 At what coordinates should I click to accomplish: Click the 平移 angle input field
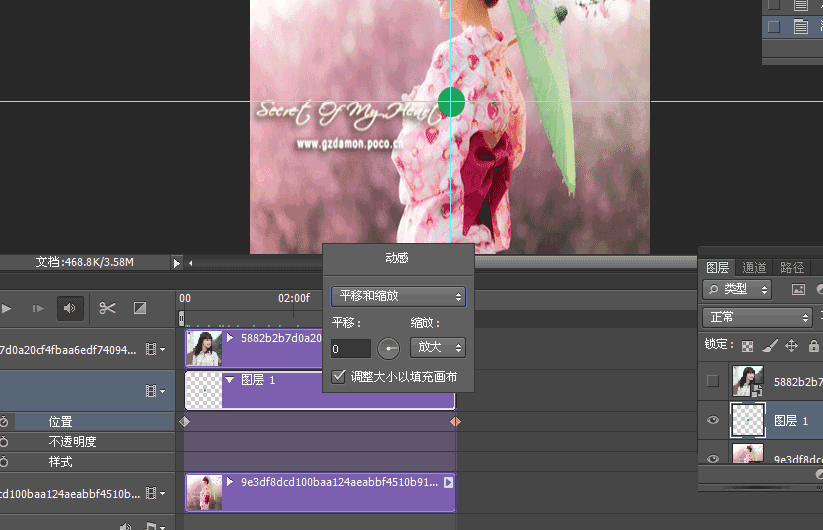[x=351, y=348]
